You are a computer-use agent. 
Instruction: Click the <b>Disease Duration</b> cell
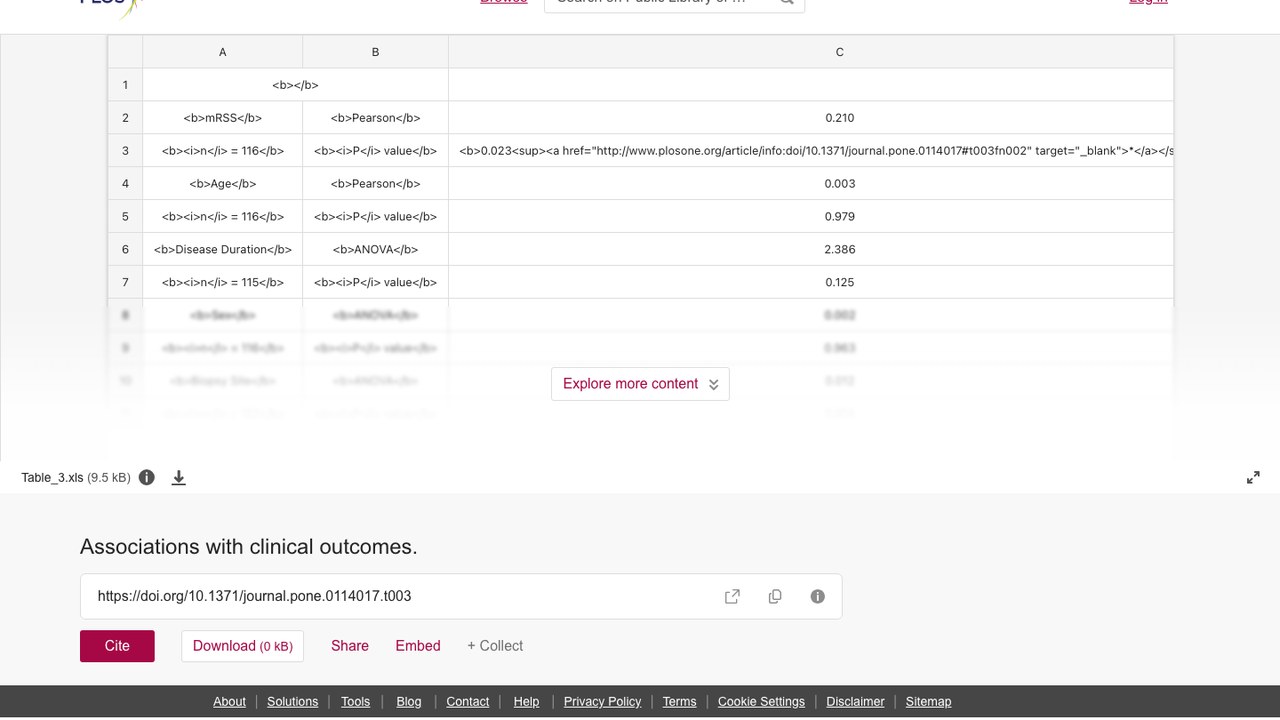pos(223,250)
